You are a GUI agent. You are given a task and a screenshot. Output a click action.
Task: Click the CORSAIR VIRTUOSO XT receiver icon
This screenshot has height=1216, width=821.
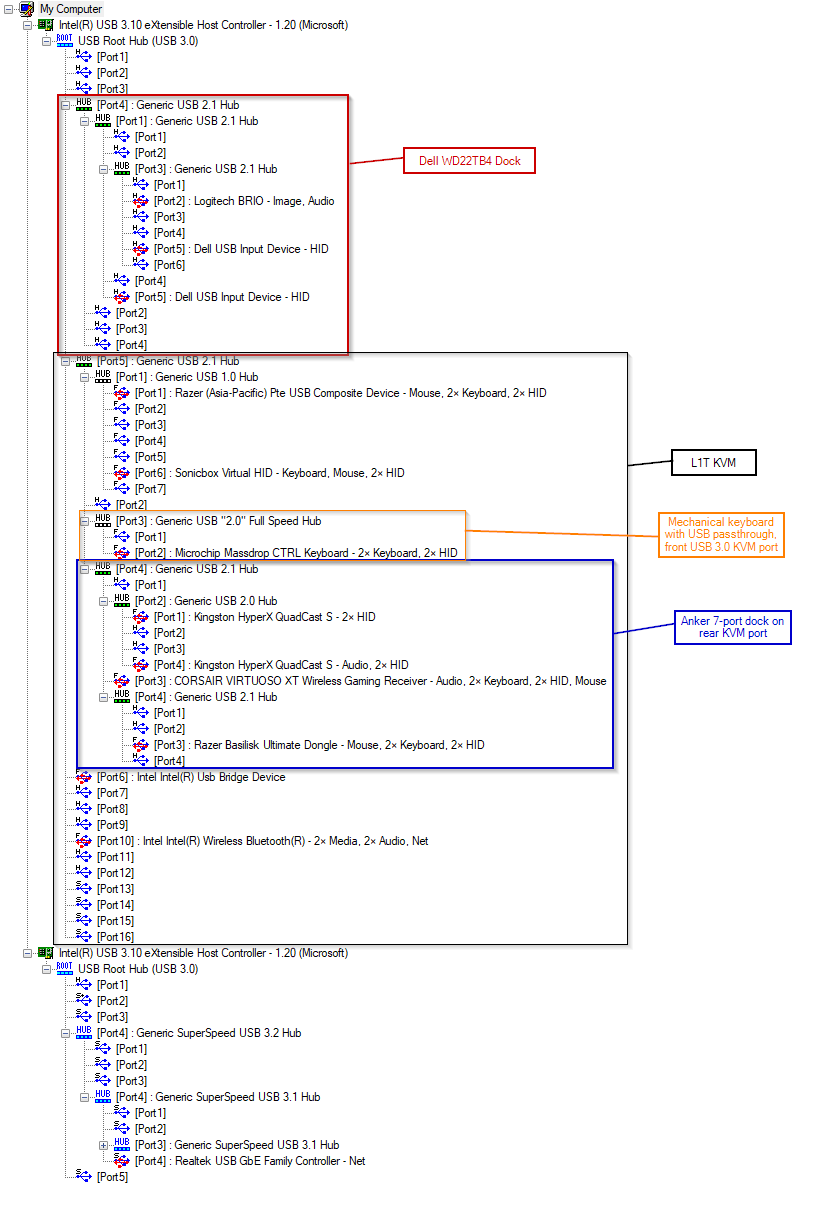pyautogui.click(x=122, y=681)
